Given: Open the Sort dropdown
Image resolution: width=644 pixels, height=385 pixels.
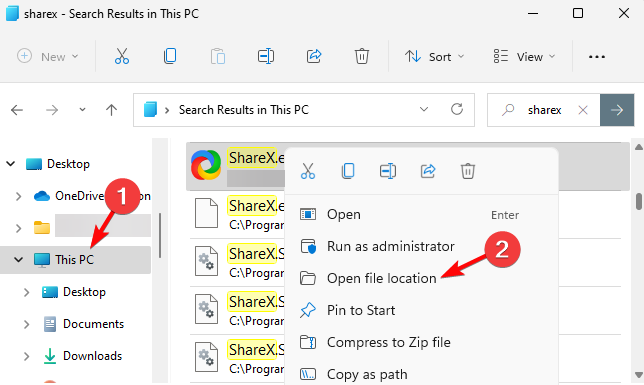Looking at the screenshot, I should (434, 56).
